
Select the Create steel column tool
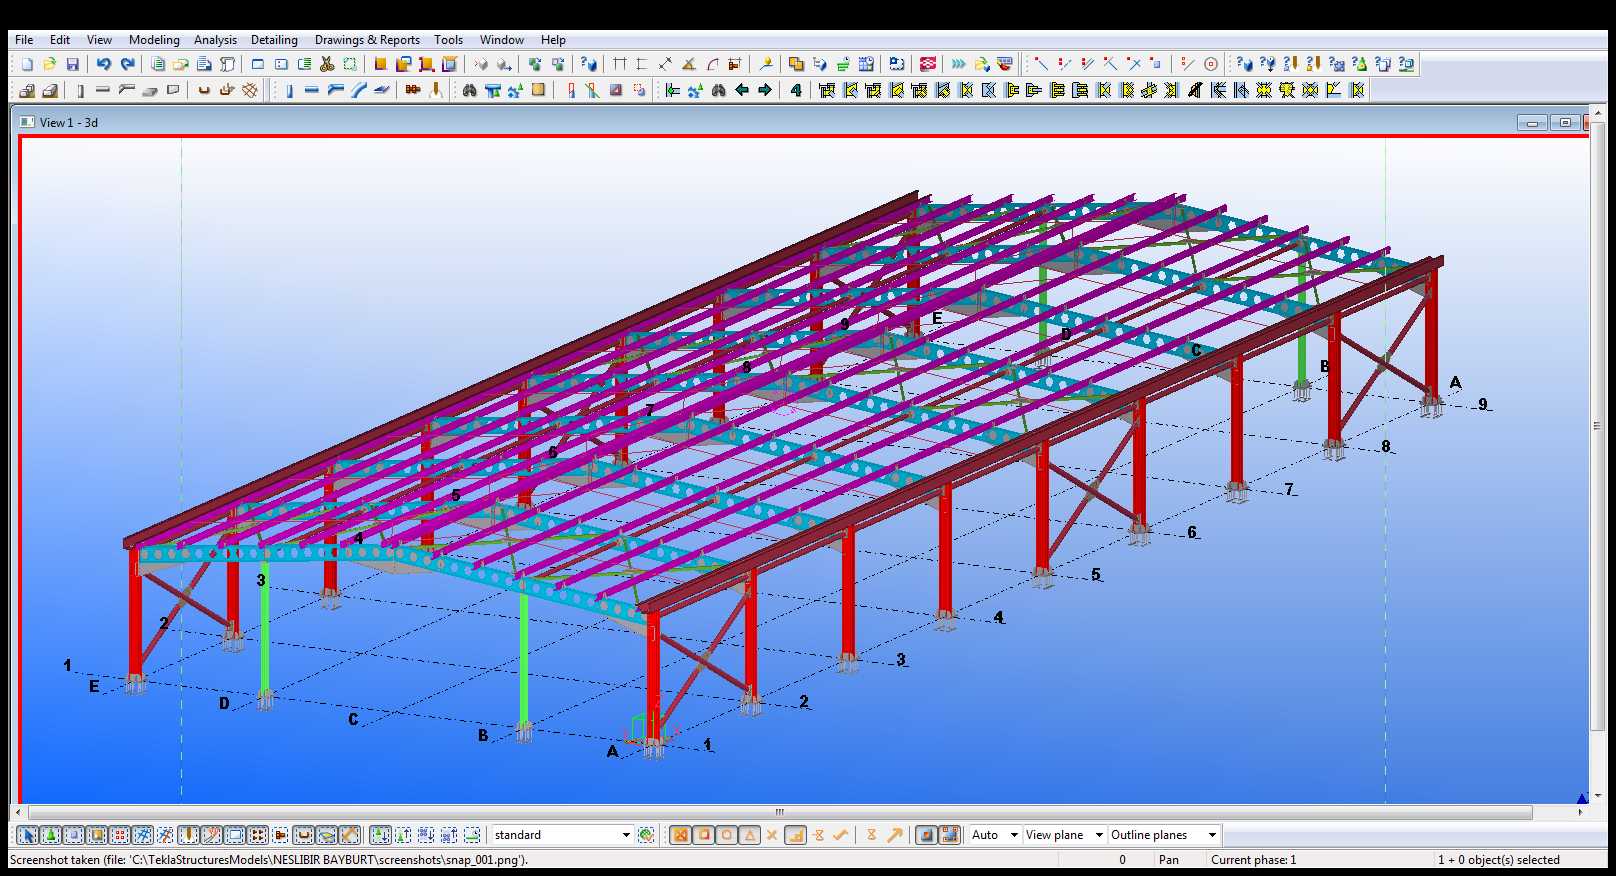click(289, 90)
